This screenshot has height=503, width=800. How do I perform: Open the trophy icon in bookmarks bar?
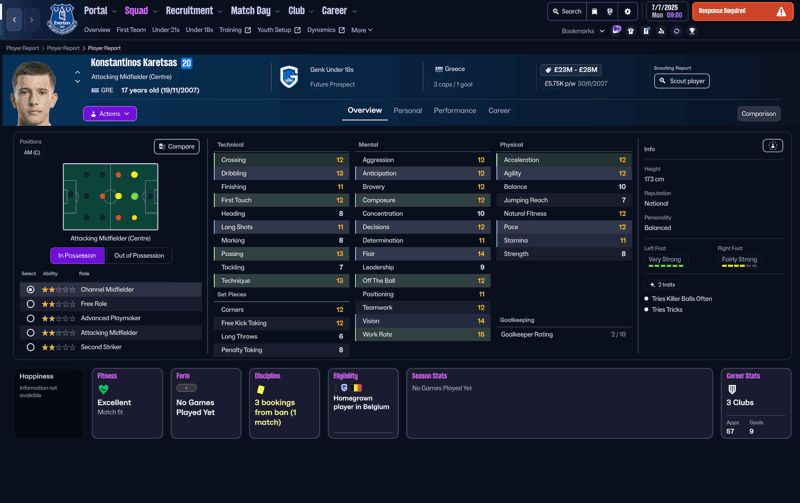[692, 31]
